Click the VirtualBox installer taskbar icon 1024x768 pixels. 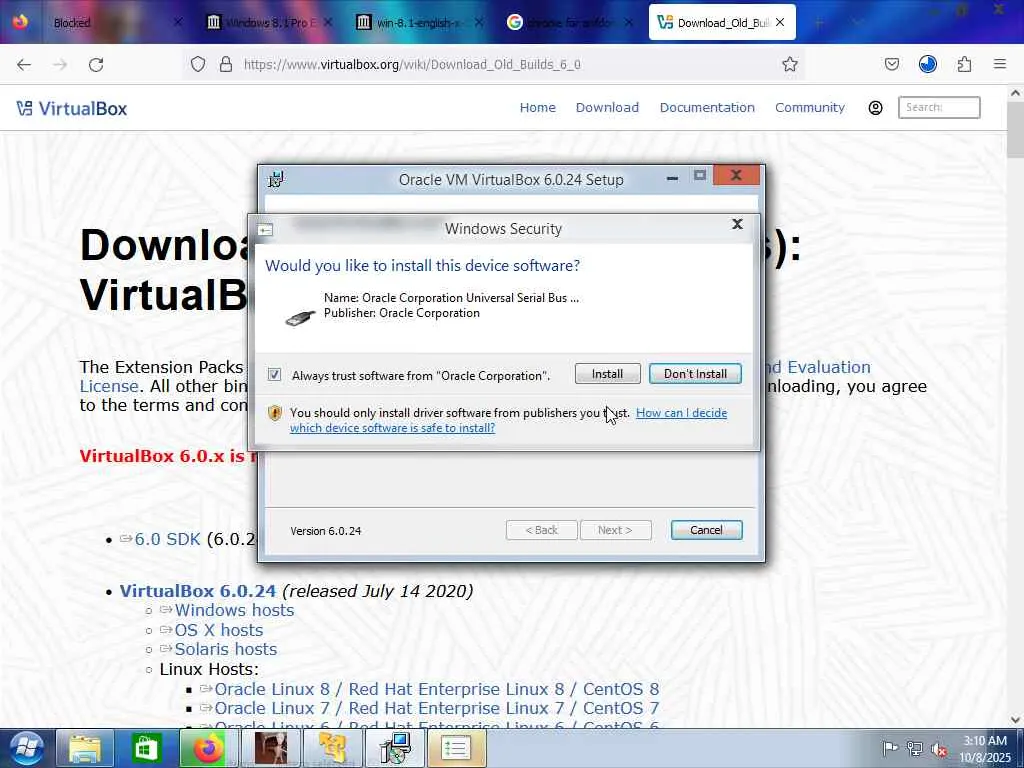click(x=394, y=748)
